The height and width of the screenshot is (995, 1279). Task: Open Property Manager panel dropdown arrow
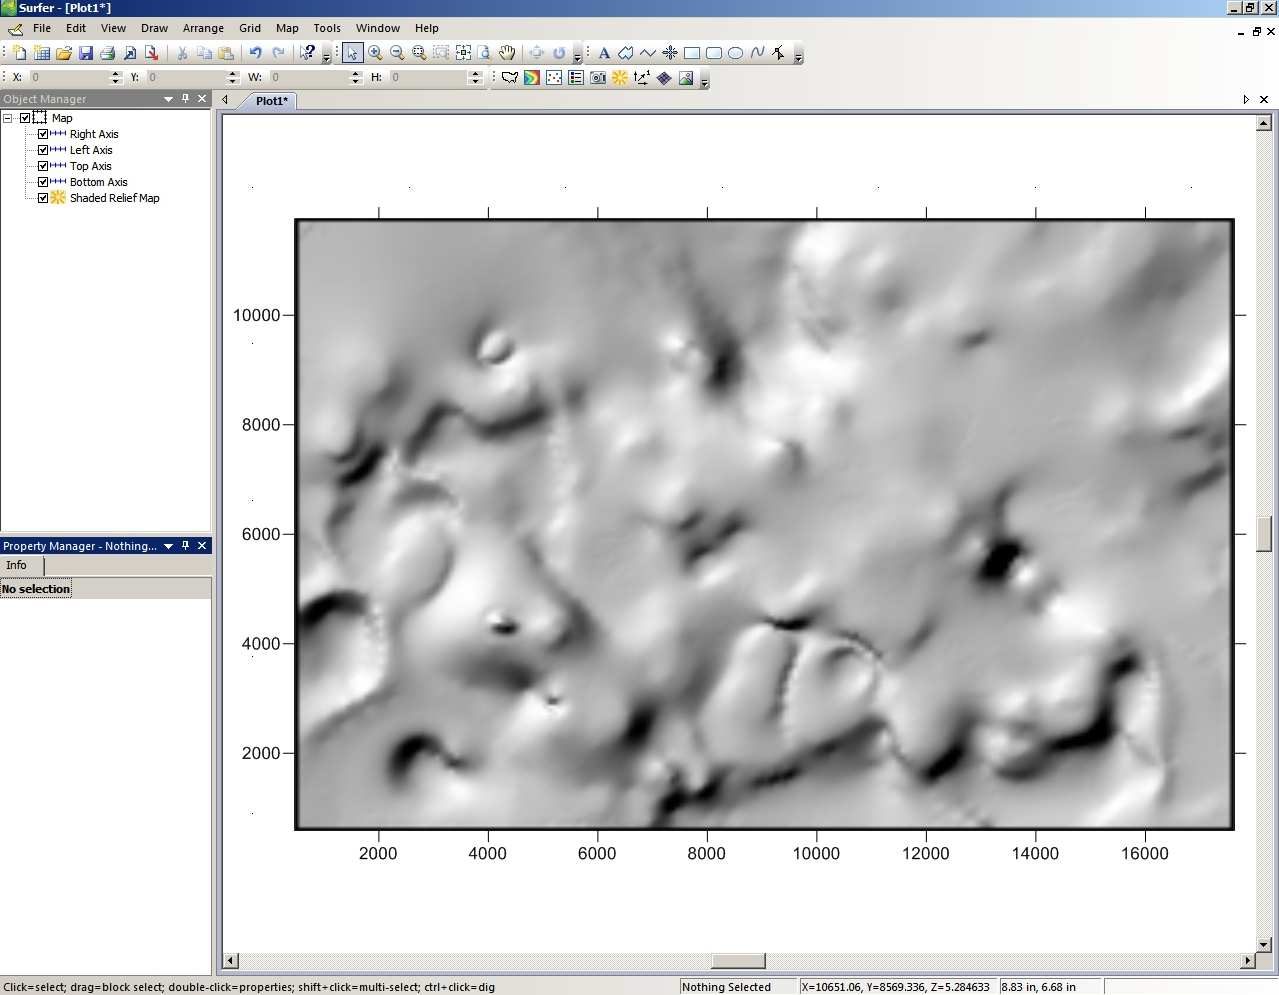tap(168, 546)
